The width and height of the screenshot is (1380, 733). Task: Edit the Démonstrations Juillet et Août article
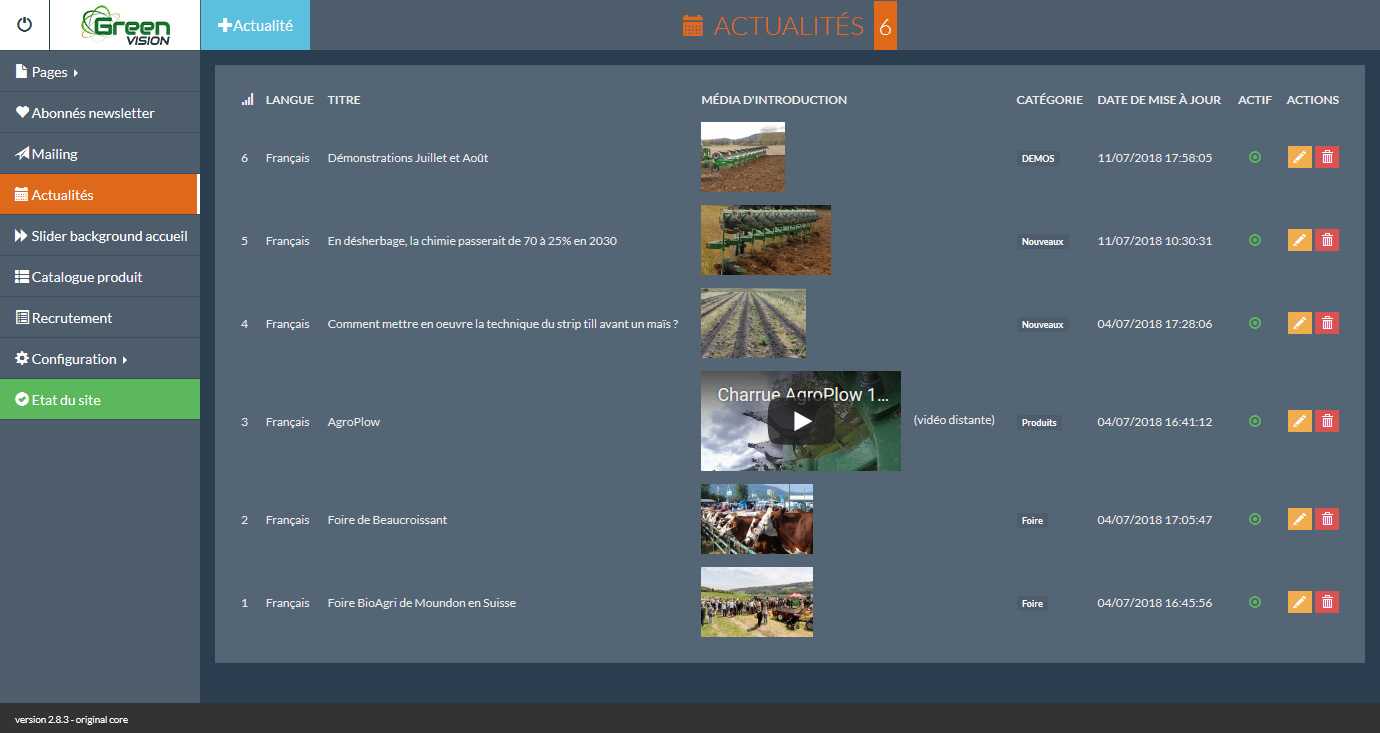tap(1299, 157)
